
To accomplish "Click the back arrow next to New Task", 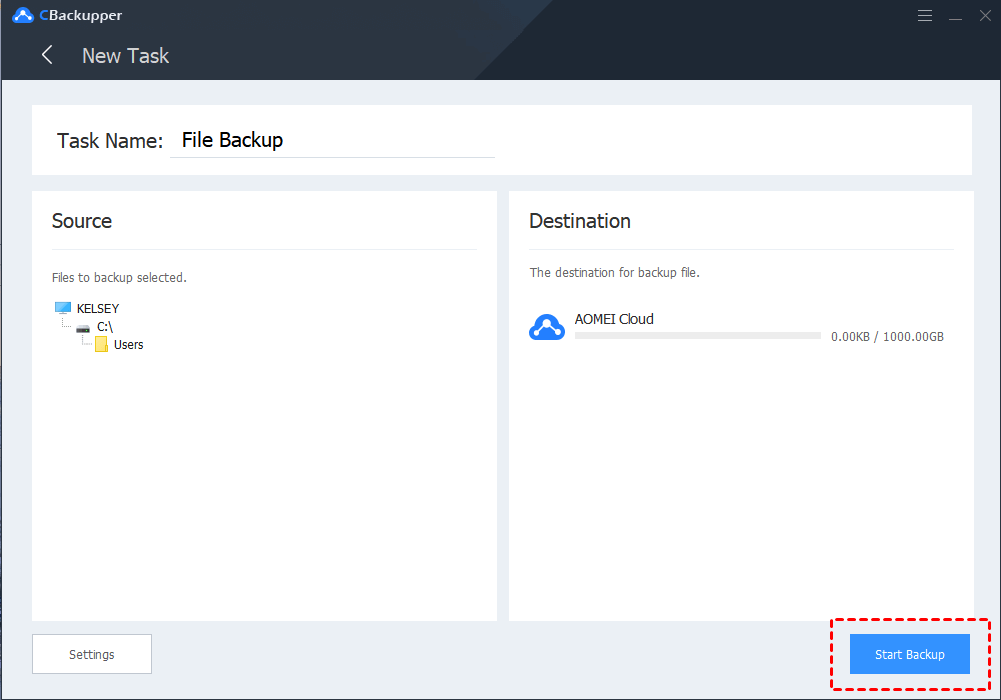I will (x=47, y=55).
